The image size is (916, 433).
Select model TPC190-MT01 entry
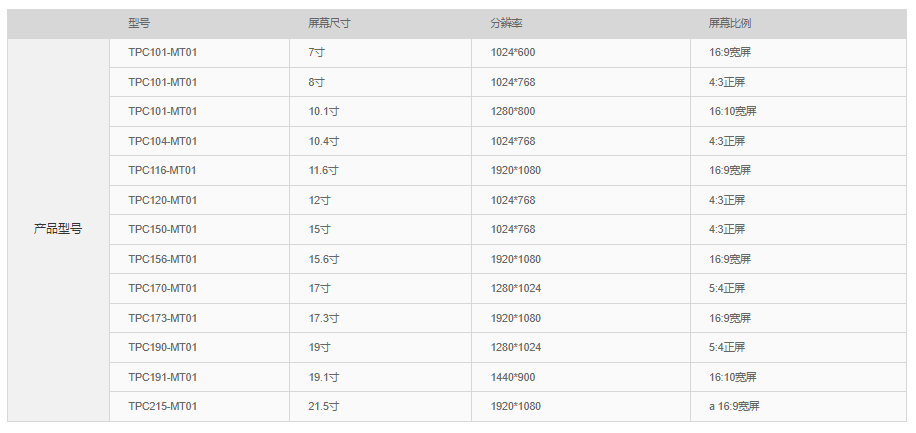[x=163, y=347]
